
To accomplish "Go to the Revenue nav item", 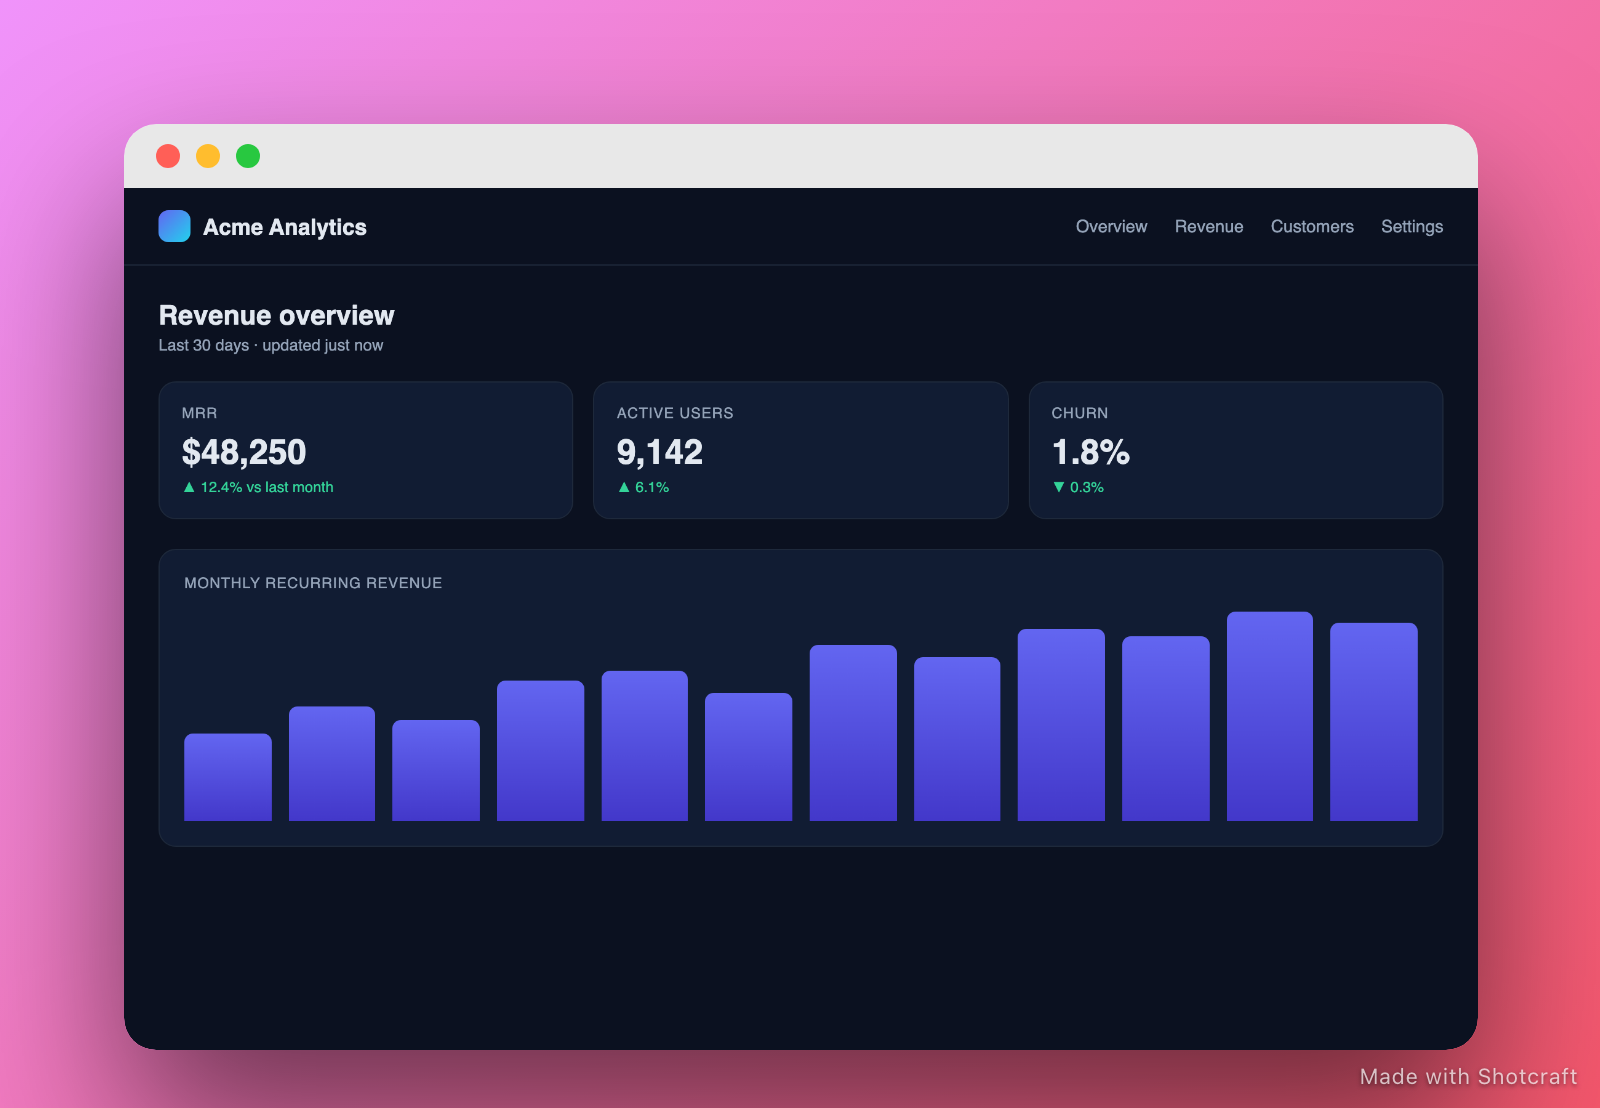I will (1209, 227).
